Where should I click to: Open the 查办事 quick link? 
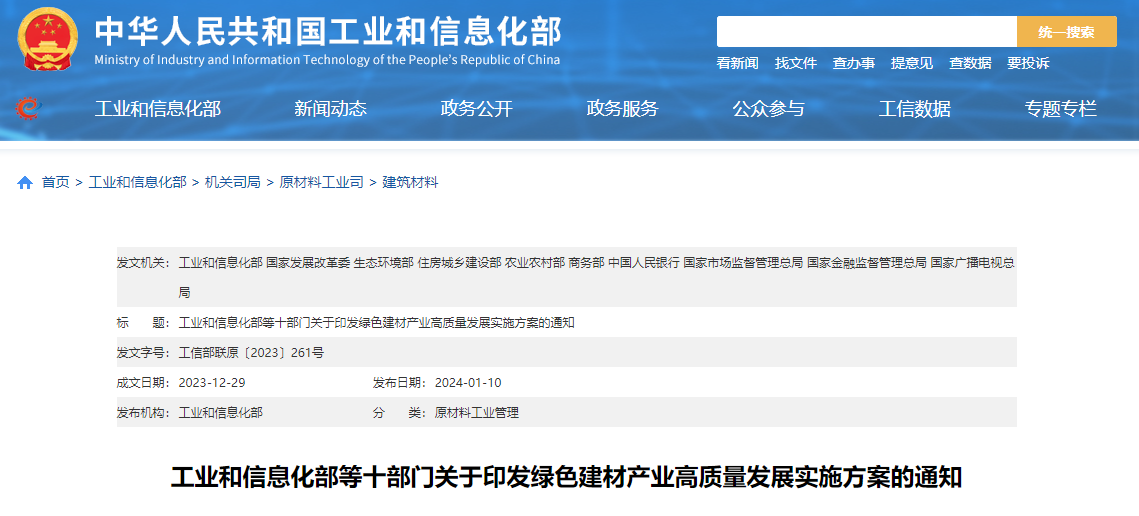click(x=854, y=63)
